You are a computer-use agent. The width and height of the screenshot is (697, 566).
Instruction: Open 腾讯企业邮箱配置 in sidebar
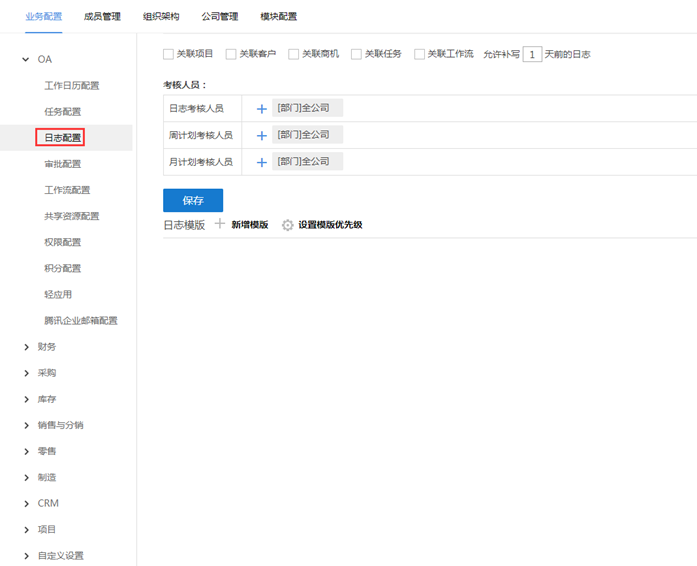(81, 321)
